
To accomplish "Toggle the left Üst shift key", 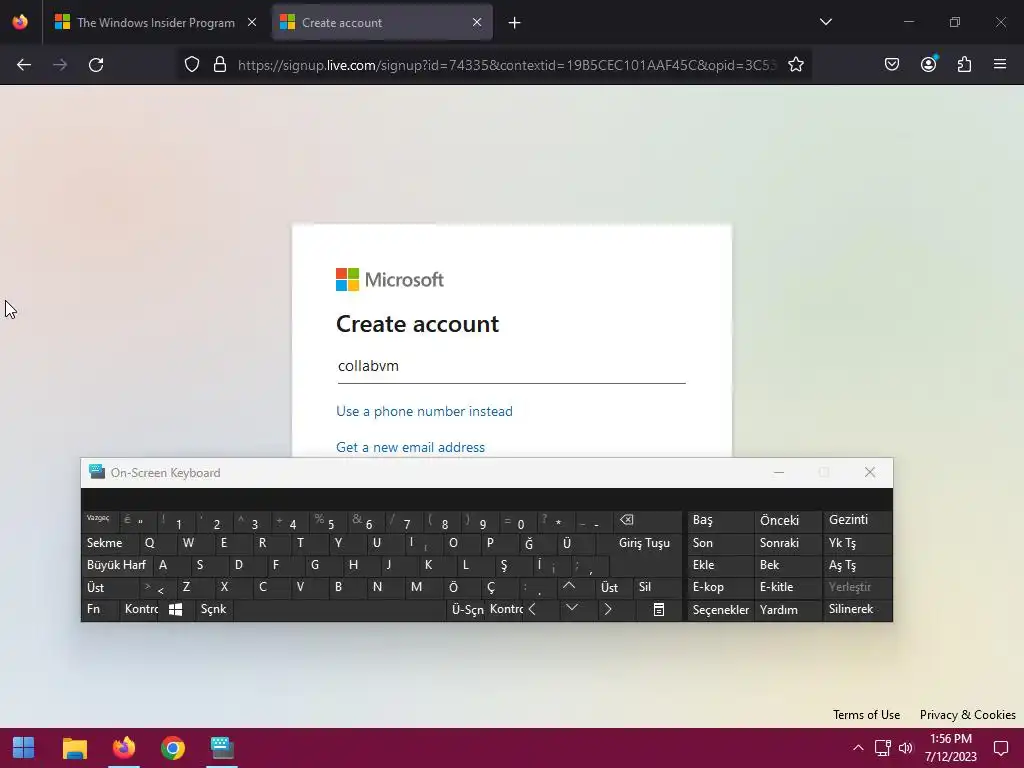I will point(109,587).
